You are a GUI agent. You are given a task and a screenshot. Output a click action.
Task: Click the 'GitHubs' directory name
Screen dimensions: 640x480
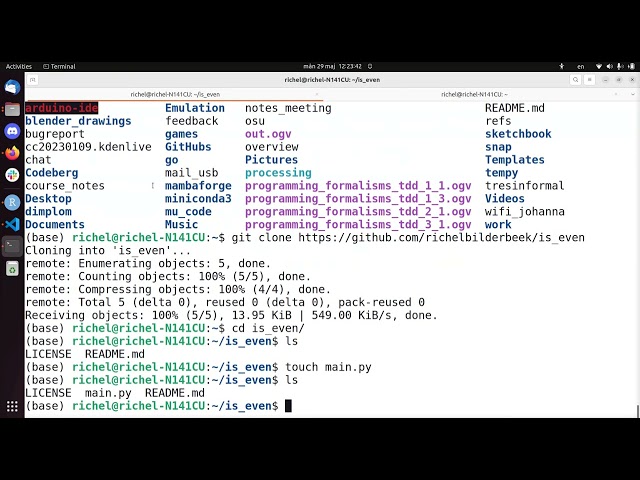pyautogui.click(x=188, y=147)
